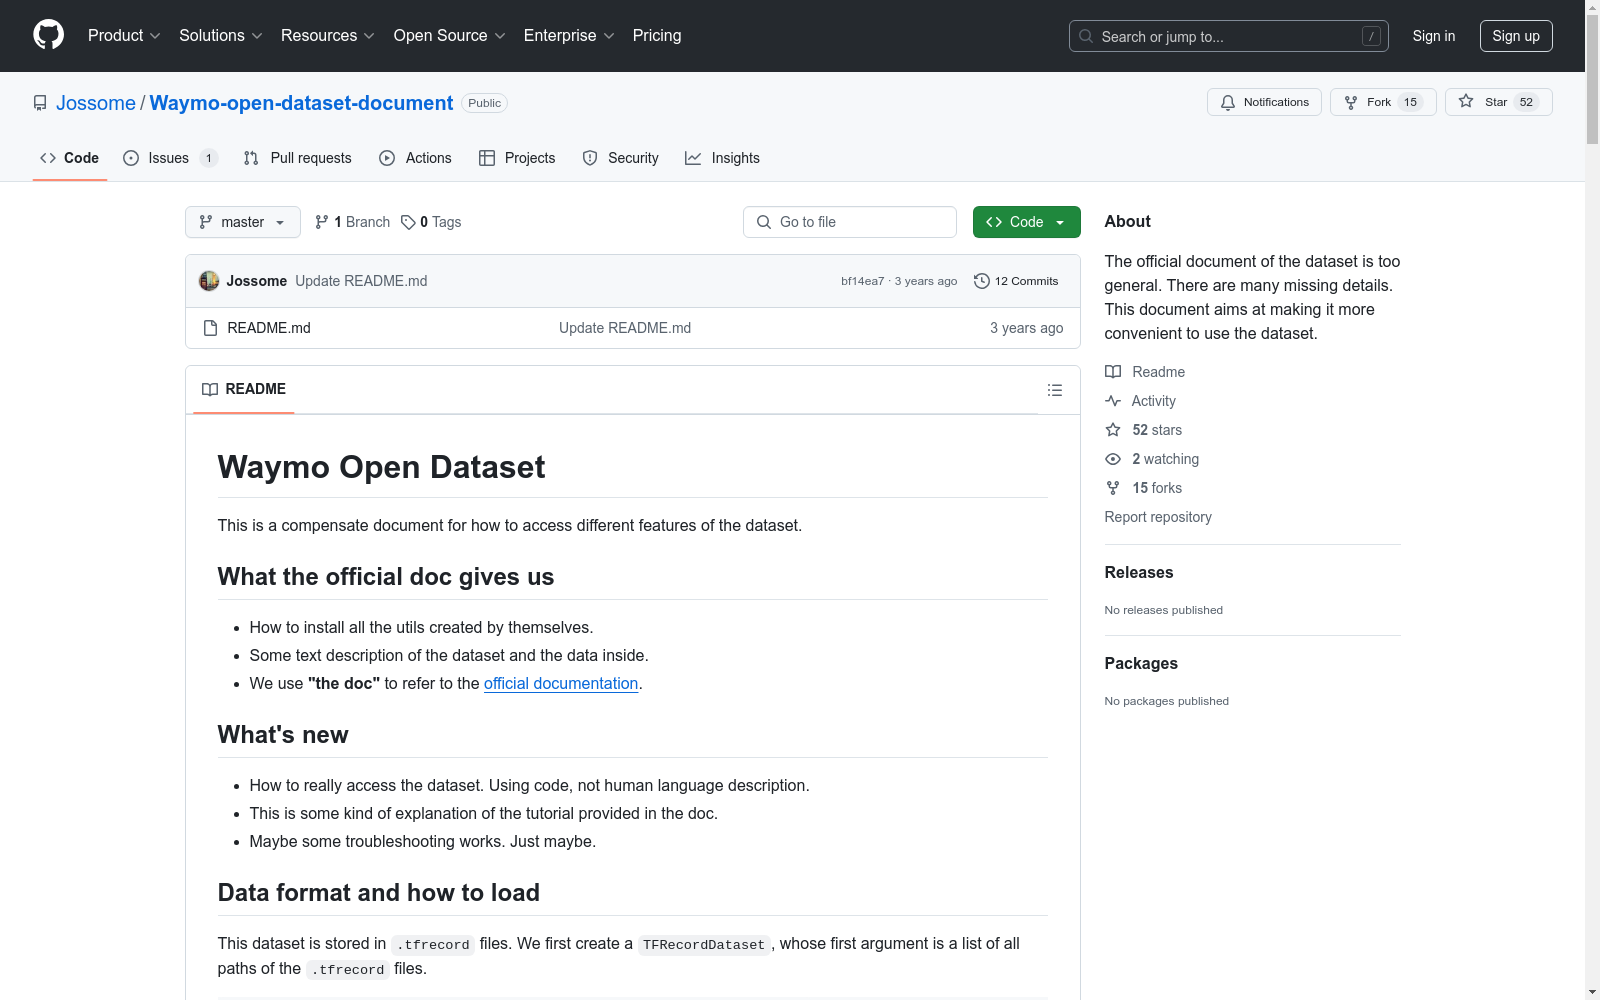The image size is (1600, 1000).
Task: Click the "What's new" README heading
Action: (x=283, y=735)
